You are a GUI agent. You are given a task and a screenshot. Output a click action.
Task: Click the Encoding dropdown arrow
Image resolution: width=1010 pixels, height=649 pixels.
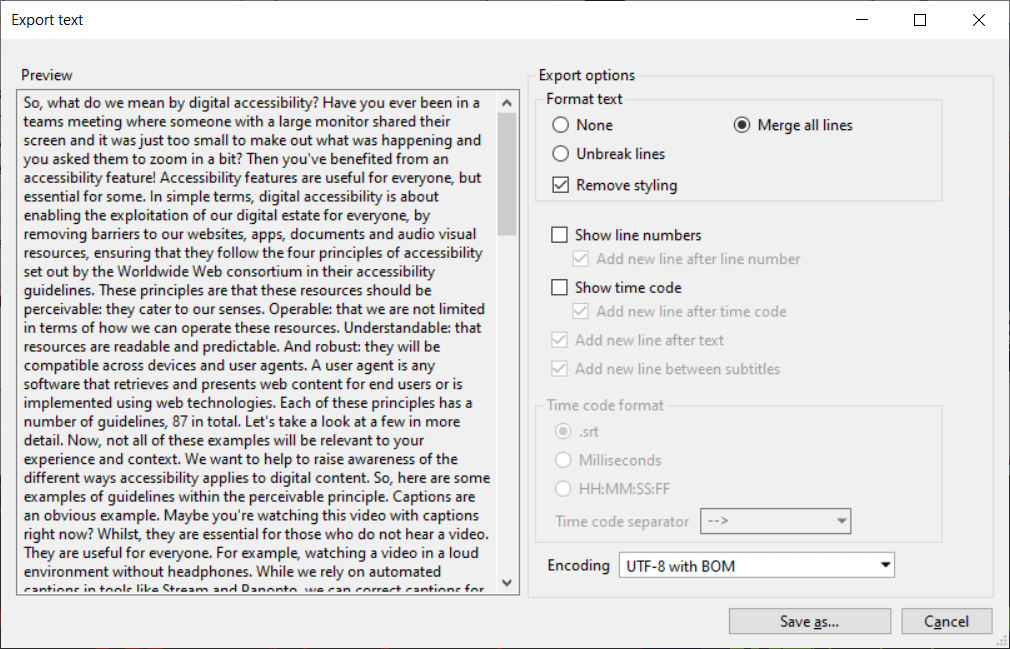pyautogui.click(x=886, y=566)
